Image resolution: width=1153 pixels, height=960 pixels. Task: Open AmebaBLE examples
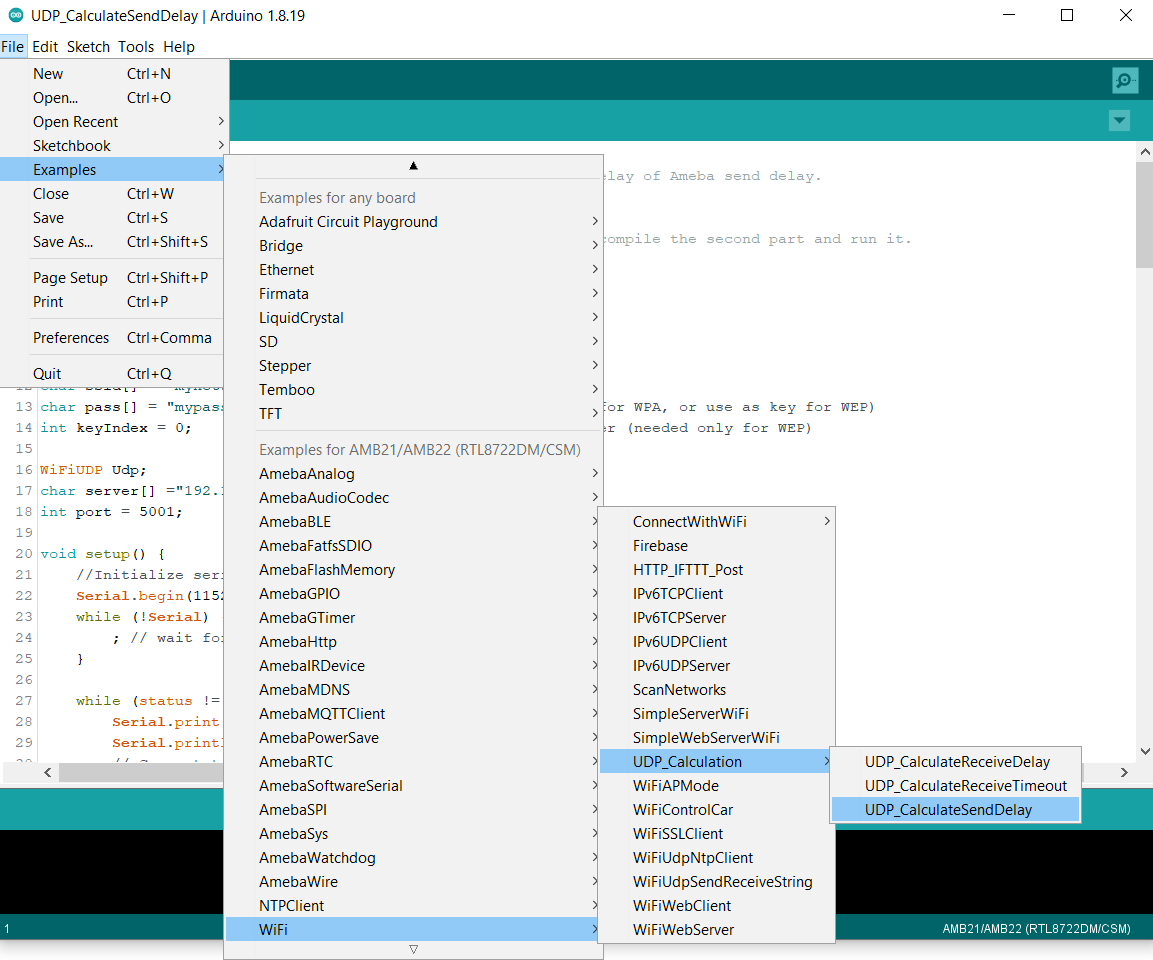[x=413, y=522]
